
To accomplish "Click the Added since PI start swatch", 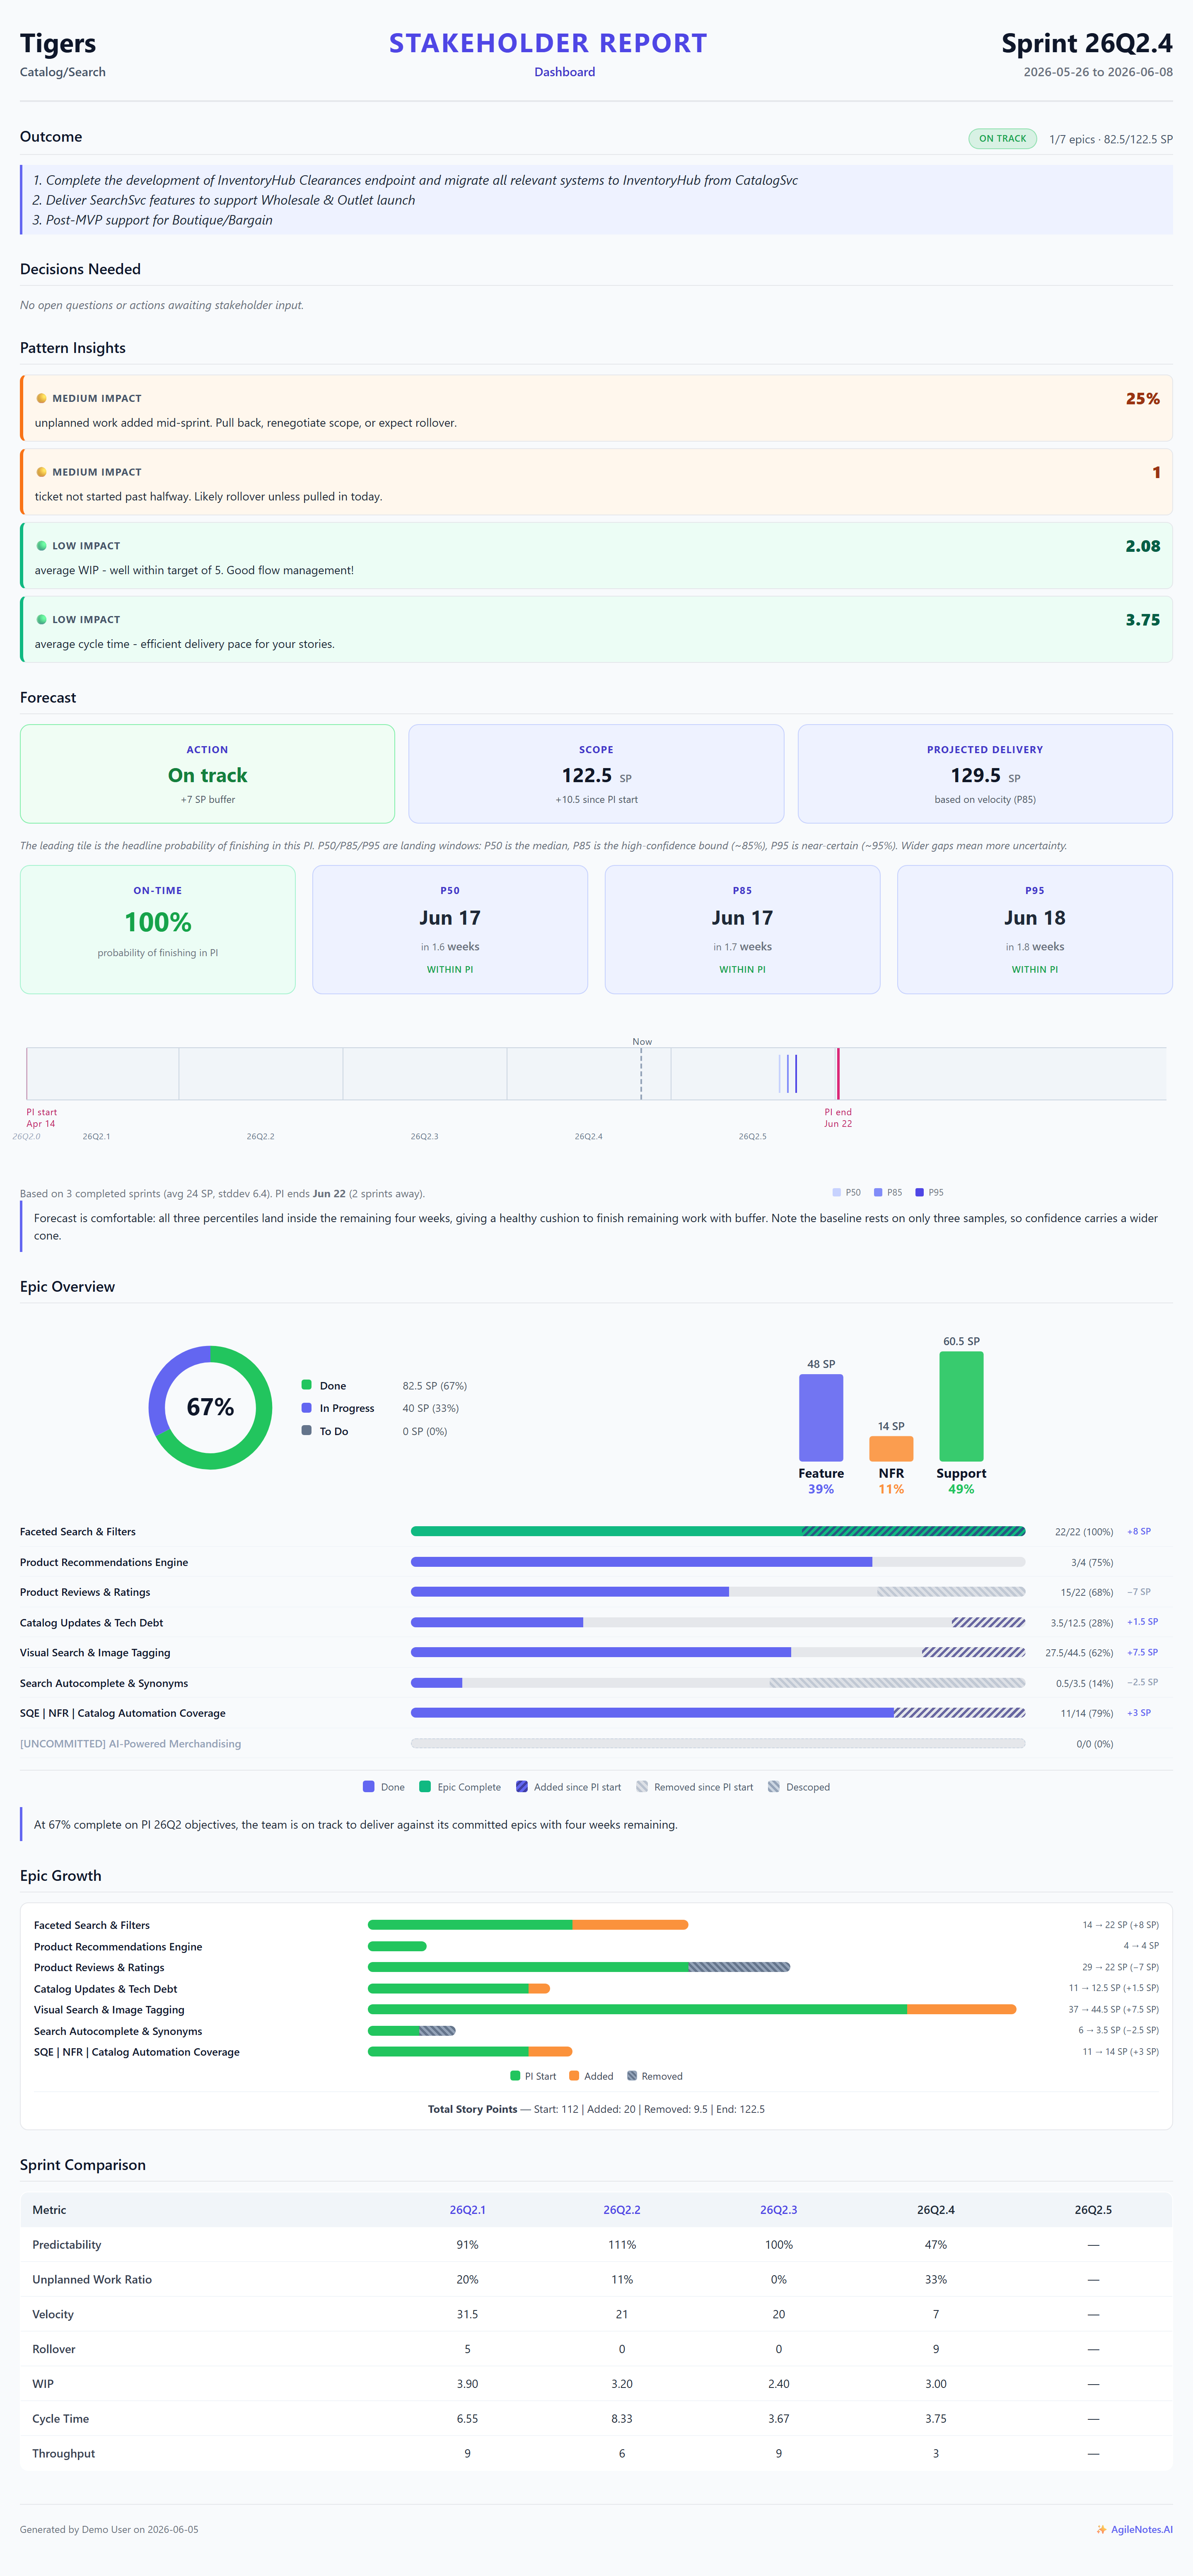I will tap(521, 1787).
